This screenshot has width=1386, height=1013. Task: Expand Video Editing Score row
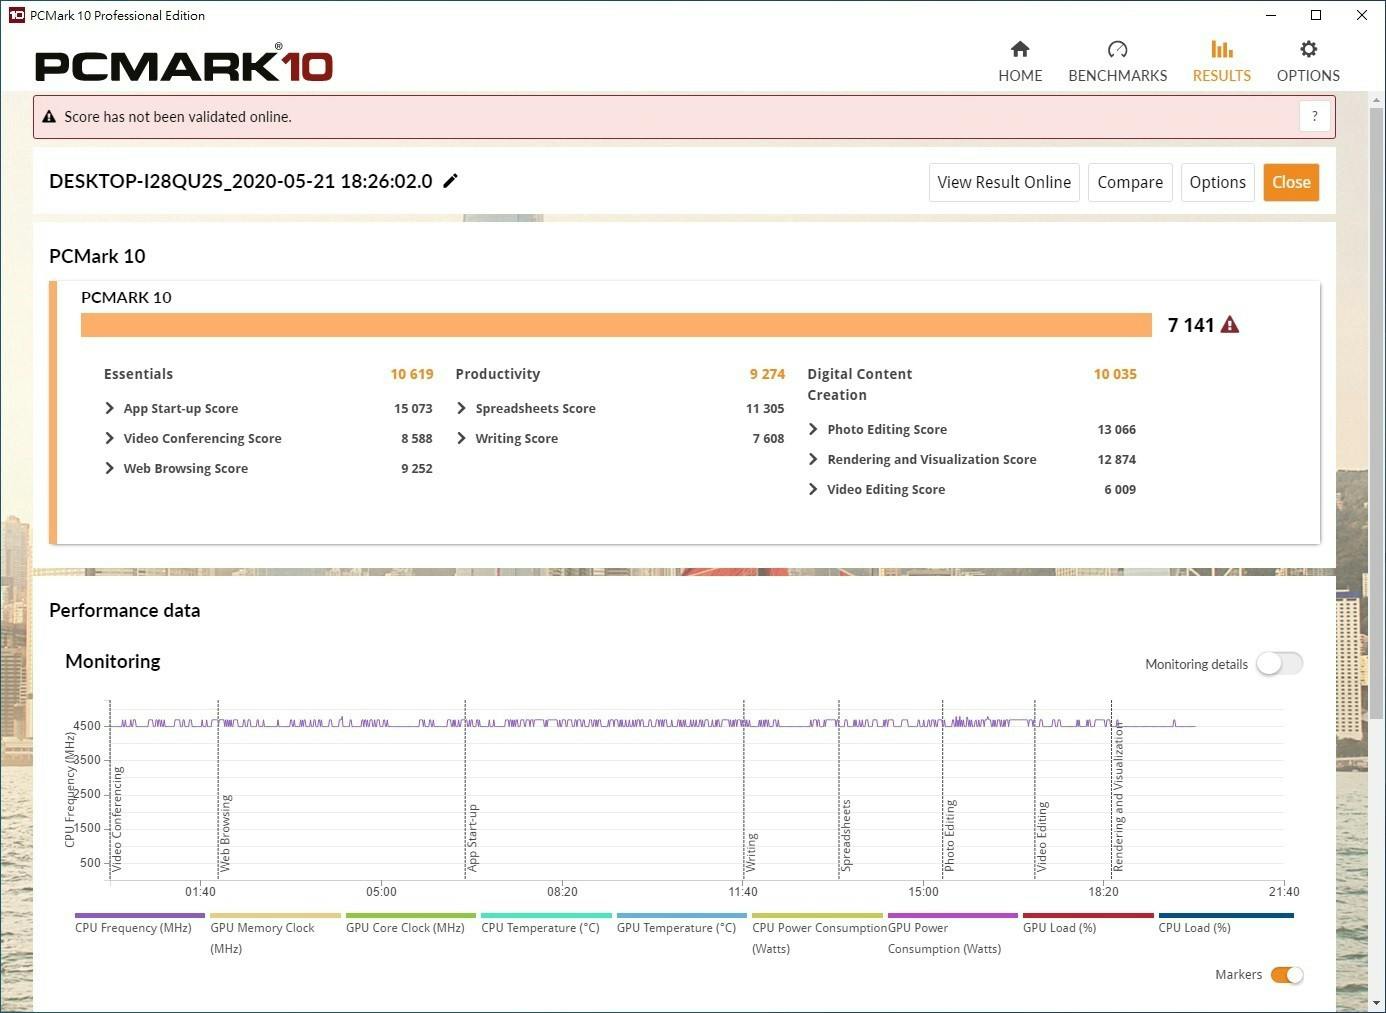[813, 489]
